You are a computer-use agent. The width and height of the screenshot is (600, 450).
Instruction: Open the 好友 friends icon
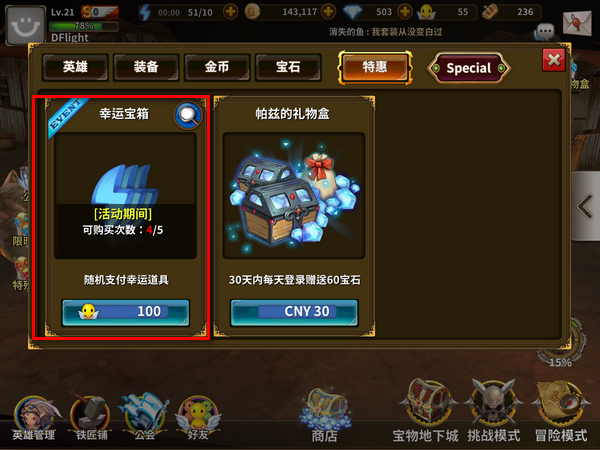[198, 417]
